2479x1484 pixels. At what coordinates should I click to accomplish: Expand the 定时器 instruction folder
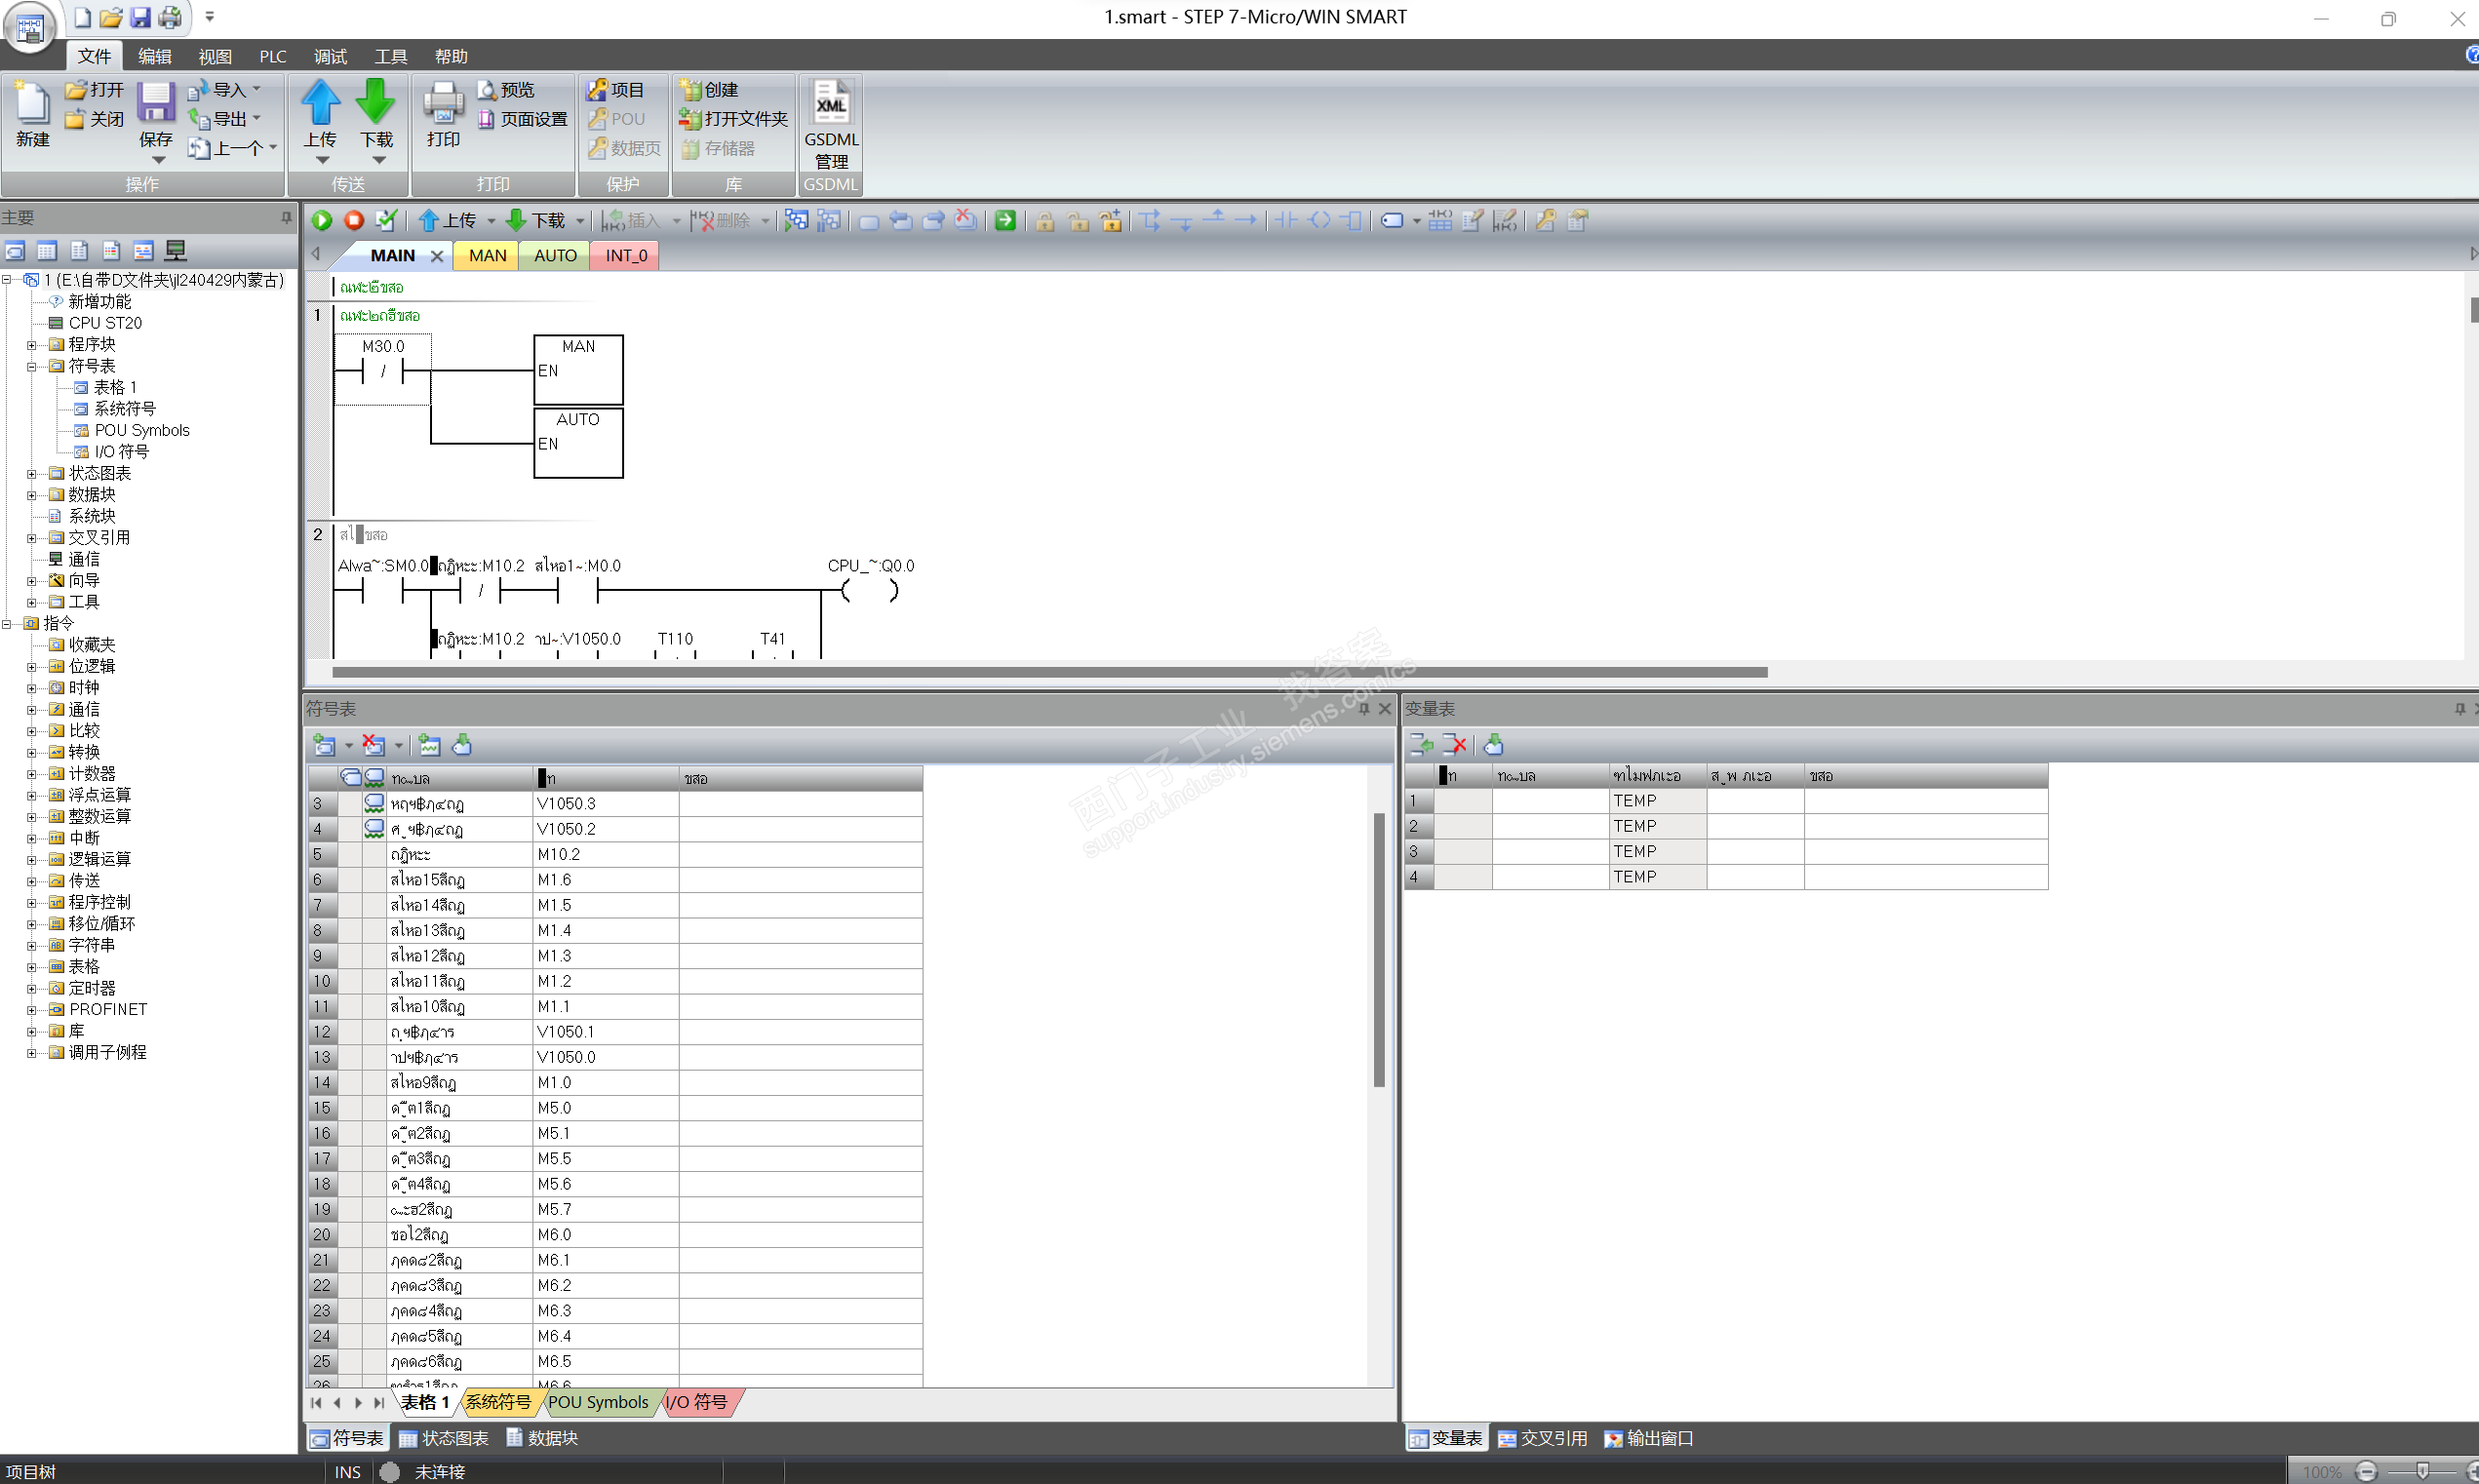point(31,988)
